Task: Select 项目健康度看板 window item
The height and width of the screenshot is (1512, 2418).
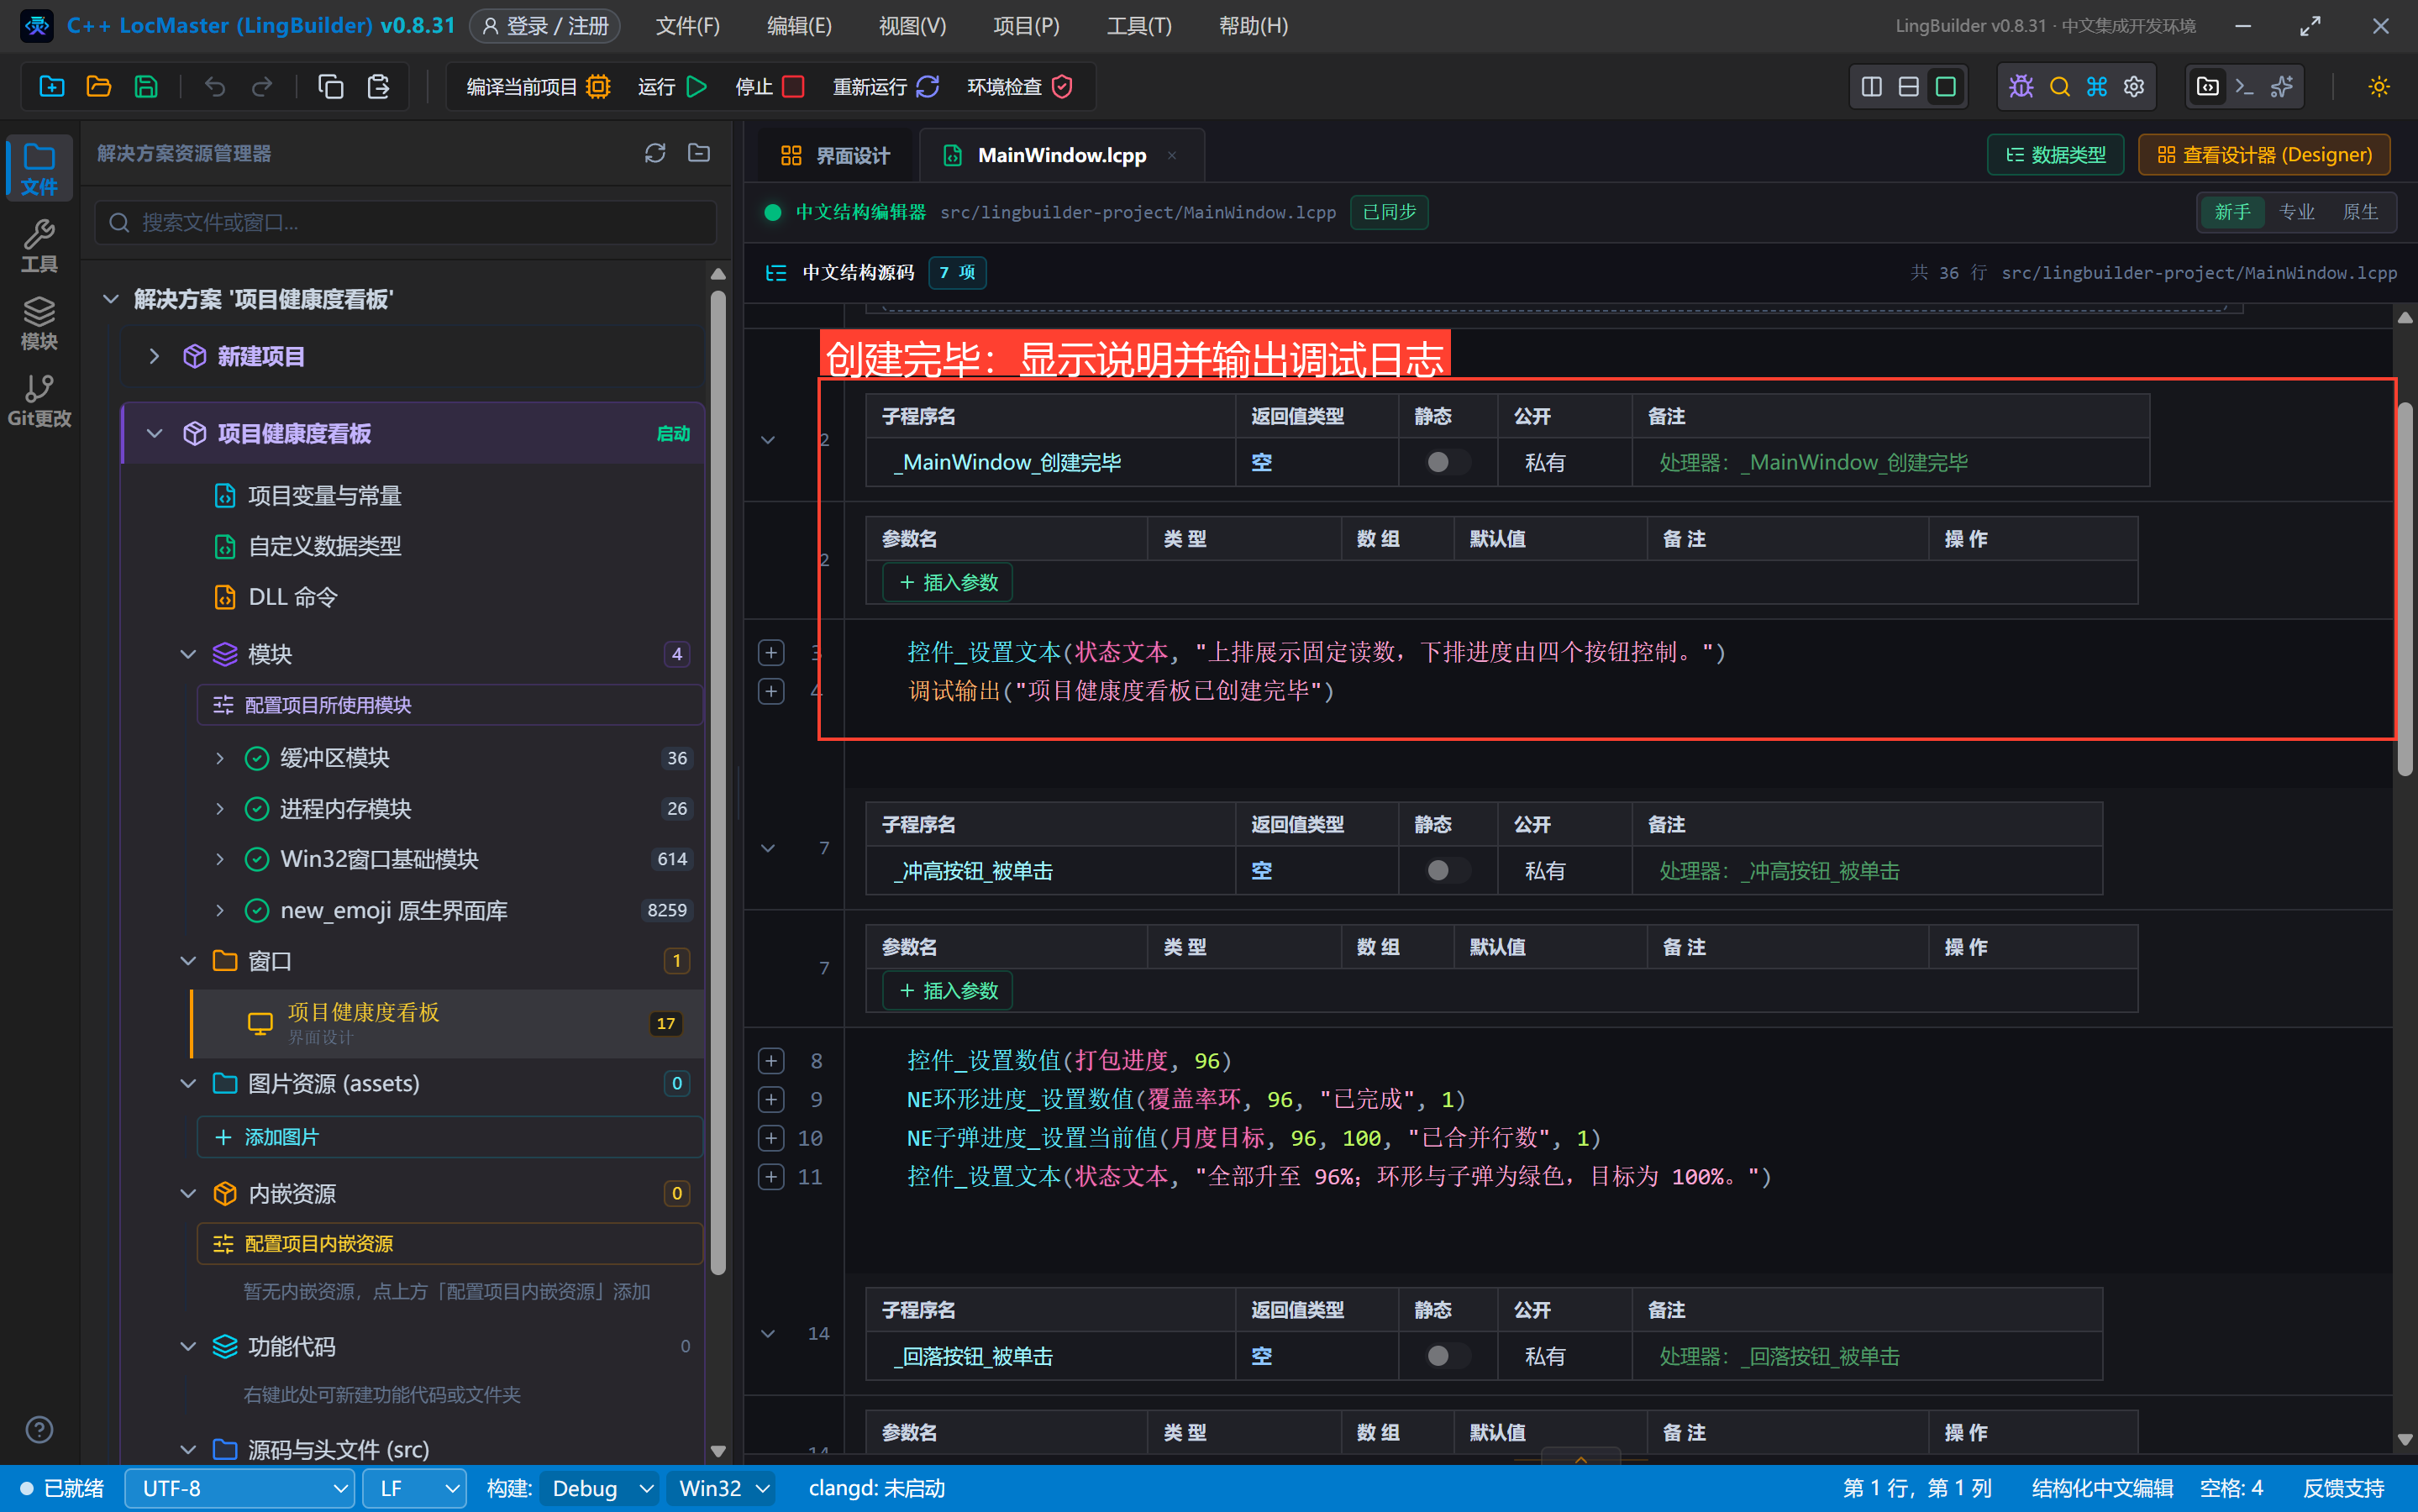Action: point(447,1023)
